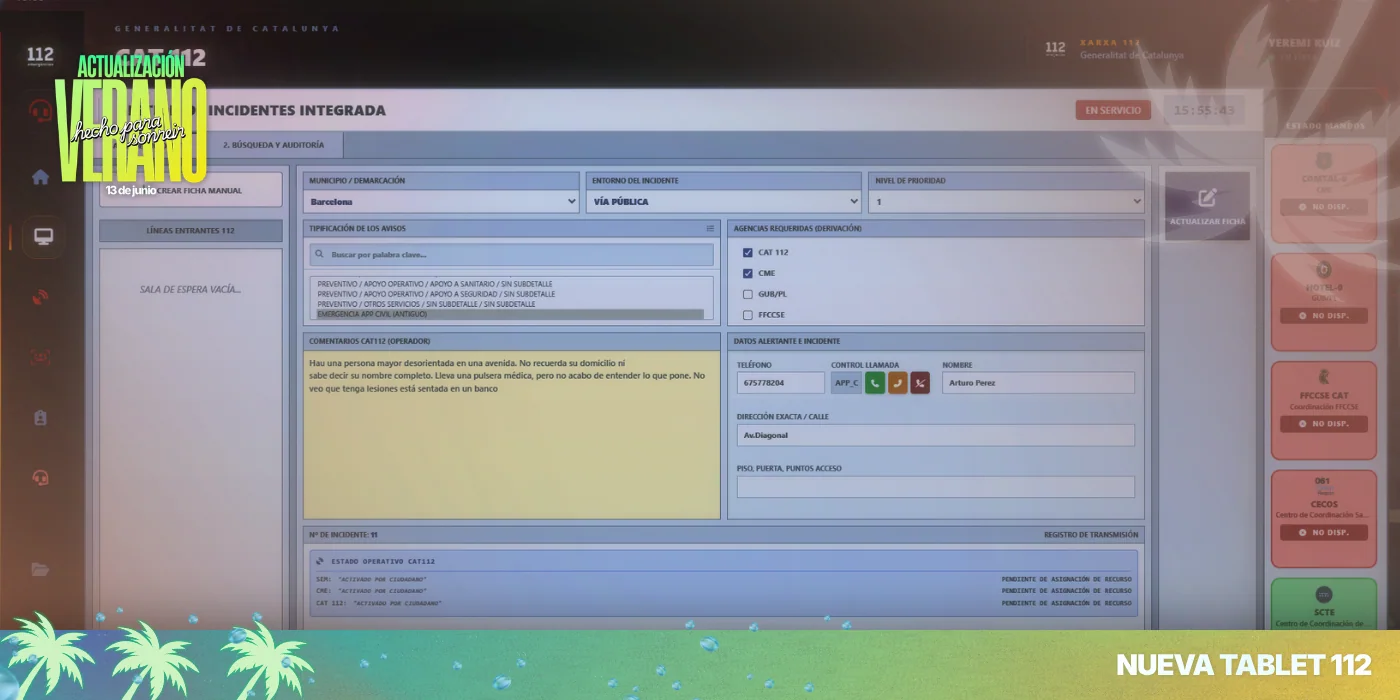The width and height of the screenshot is (1400, 700).
Task: Check the GUB/PL agency checkbox
Action: tap(747, 294)
